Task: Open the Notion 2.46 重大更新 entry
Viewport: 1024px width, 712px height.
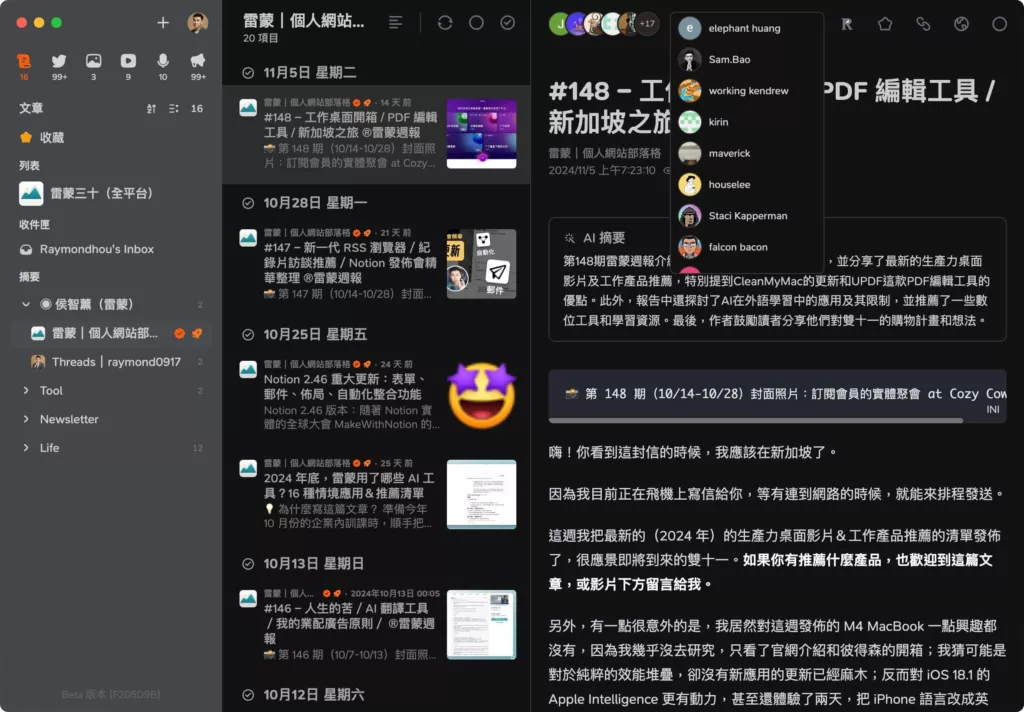Action: coord(376,395)
